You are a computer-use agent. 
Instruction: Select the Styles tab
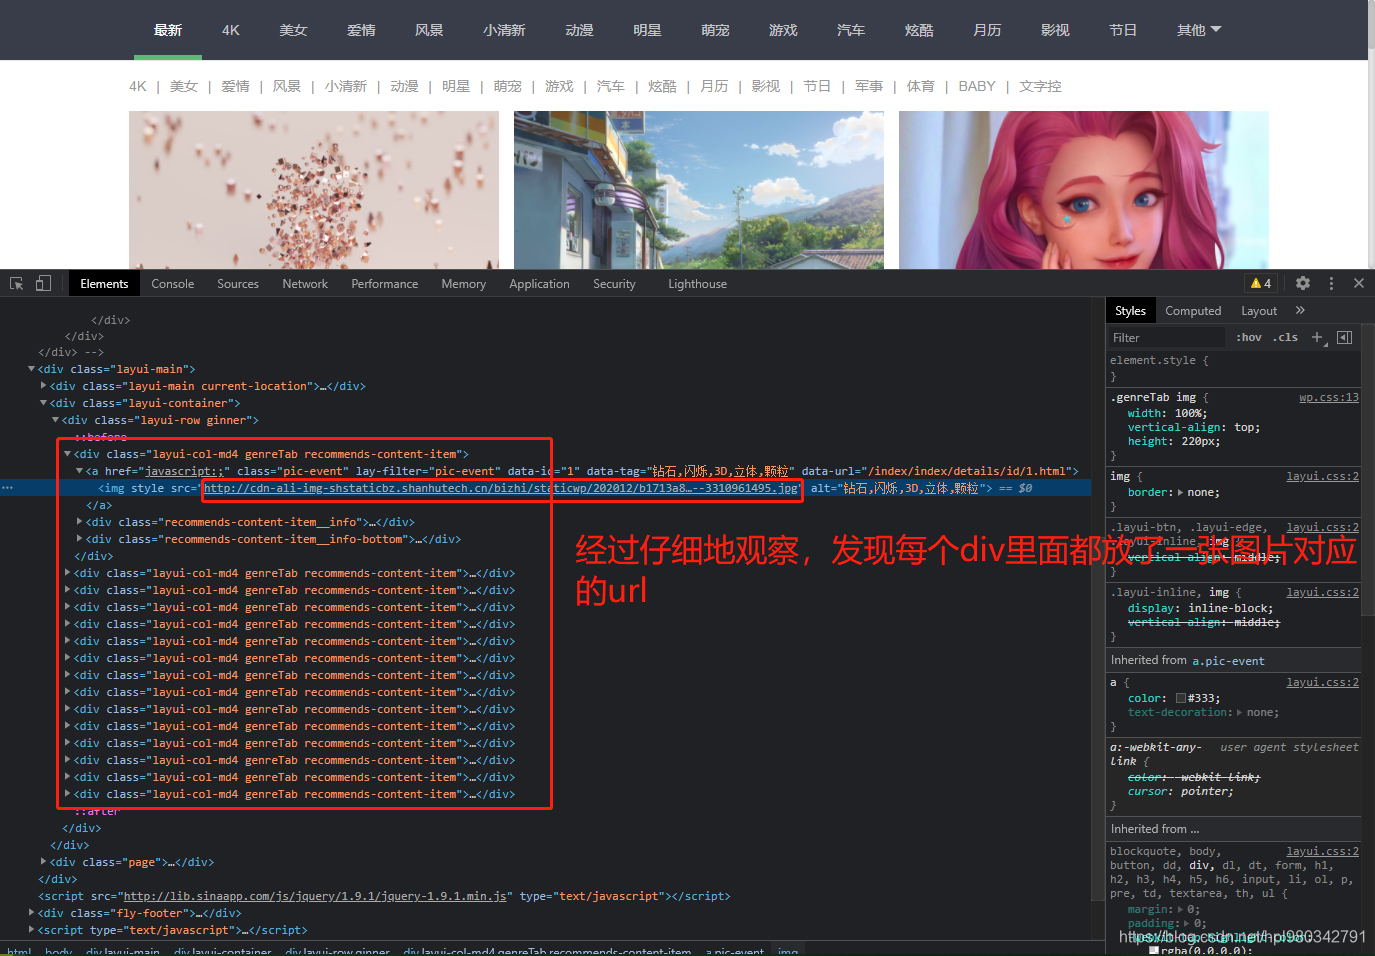pyautogui.click(x=1130, y=311)
